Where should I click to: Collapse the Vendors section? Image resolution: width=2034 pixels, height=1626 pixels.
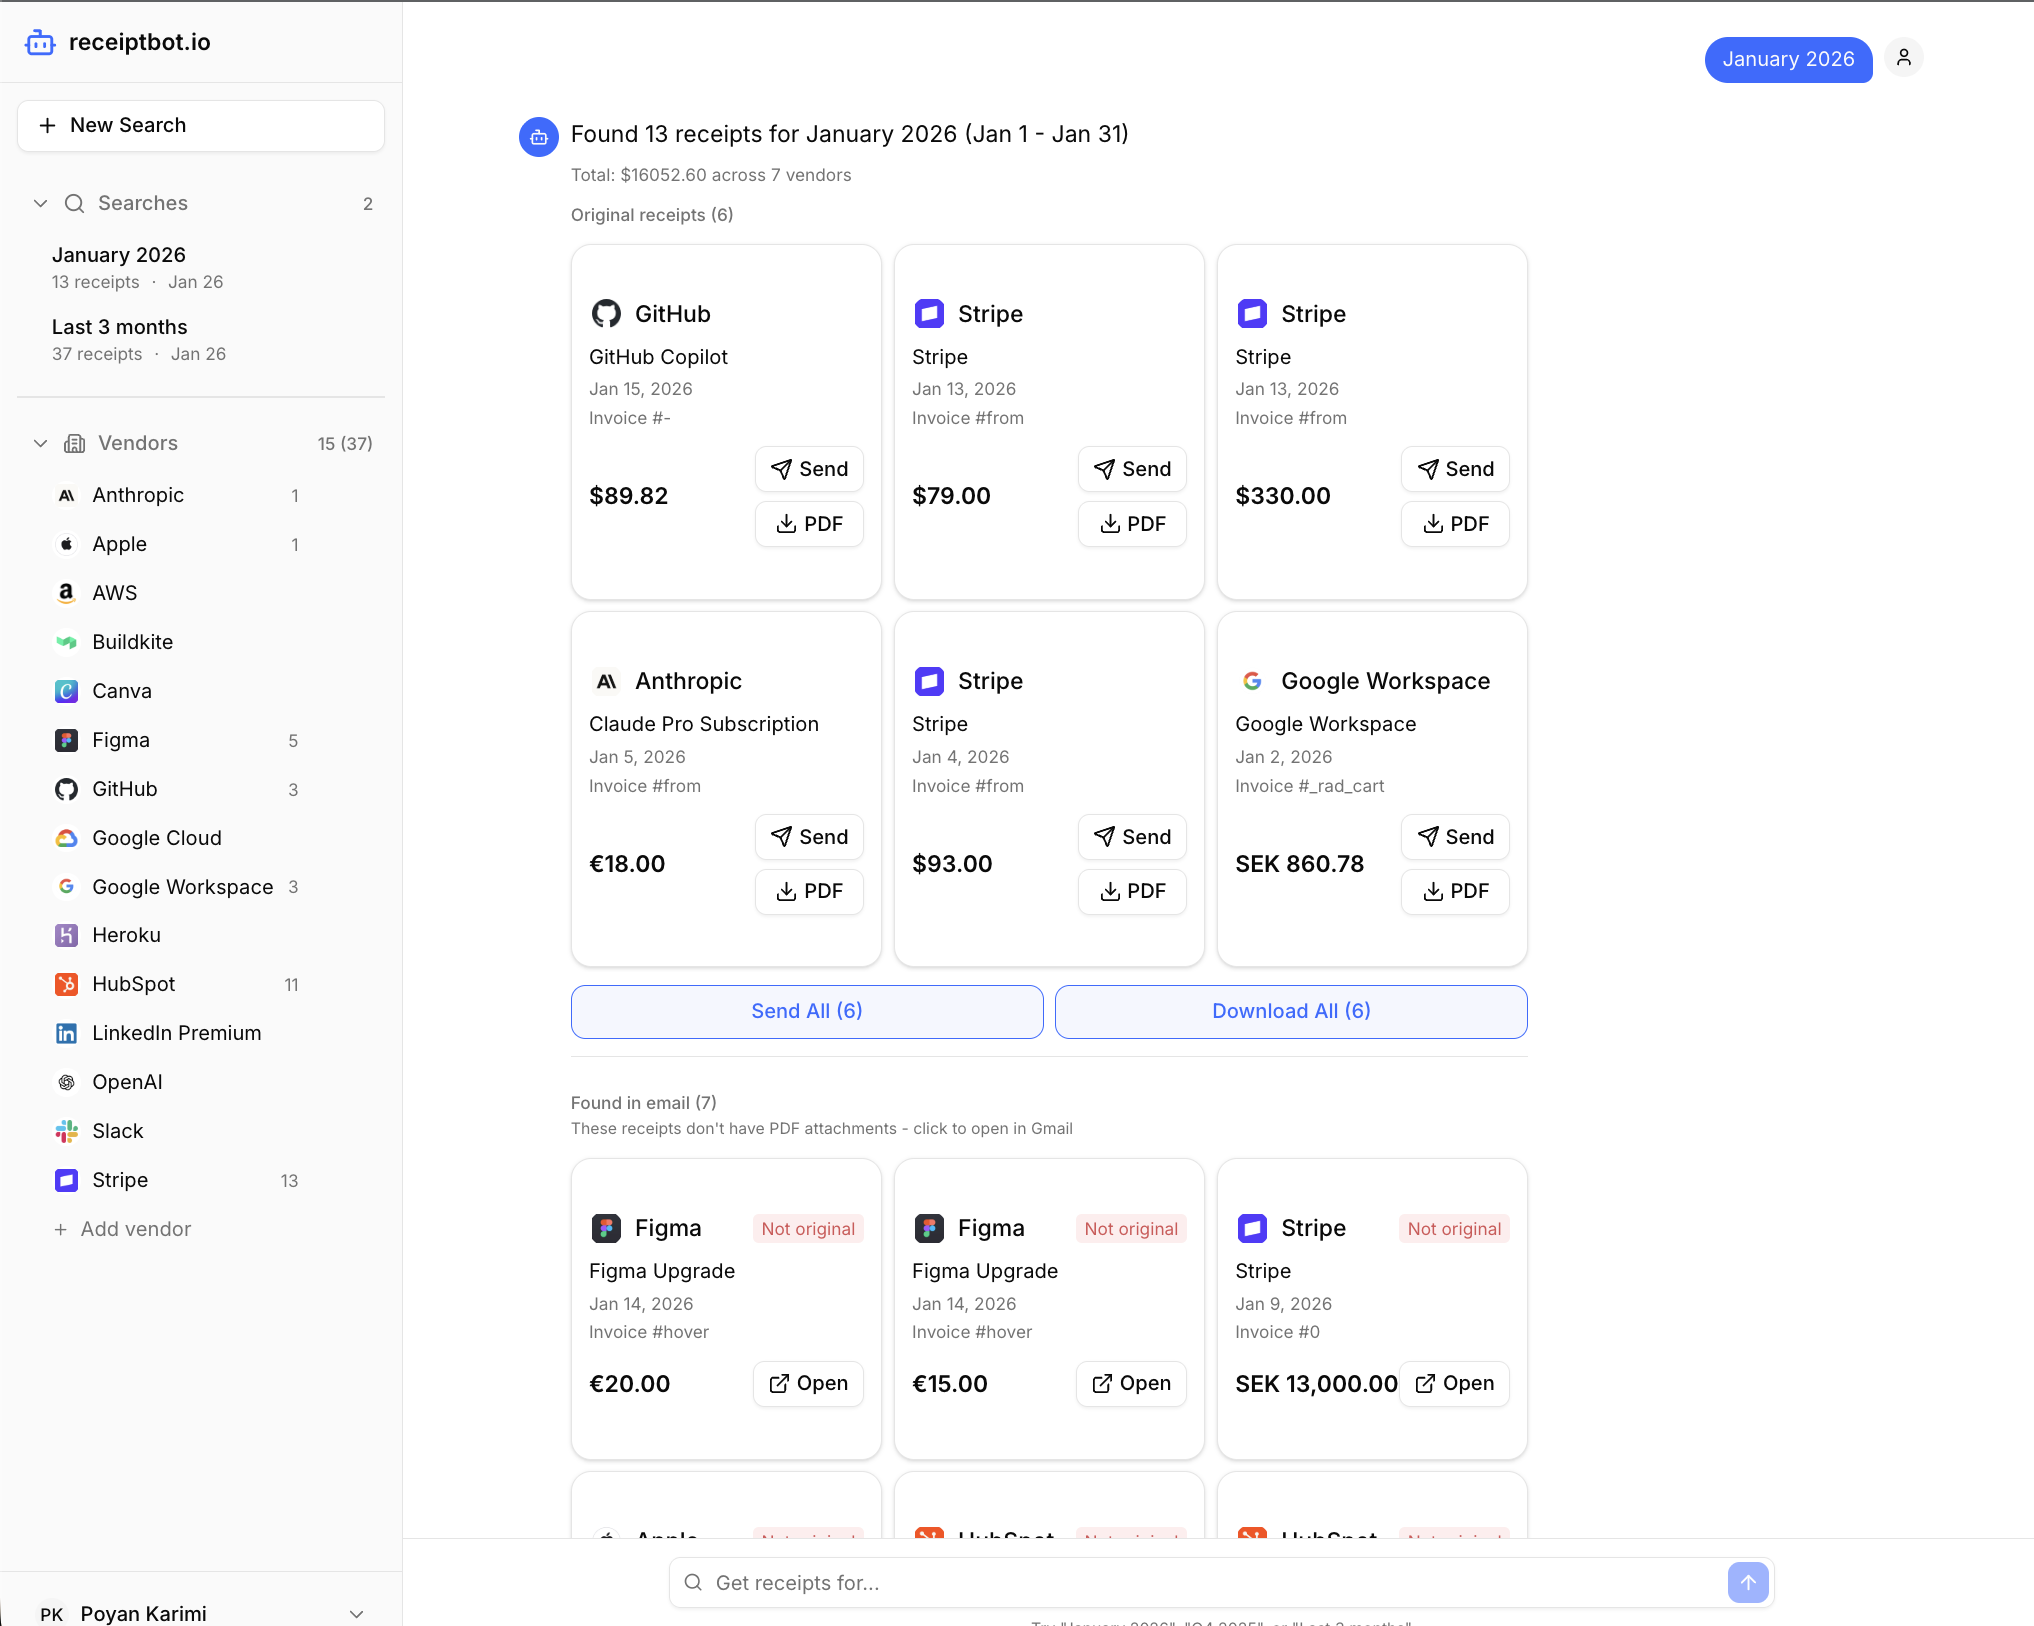click(40, 443)
